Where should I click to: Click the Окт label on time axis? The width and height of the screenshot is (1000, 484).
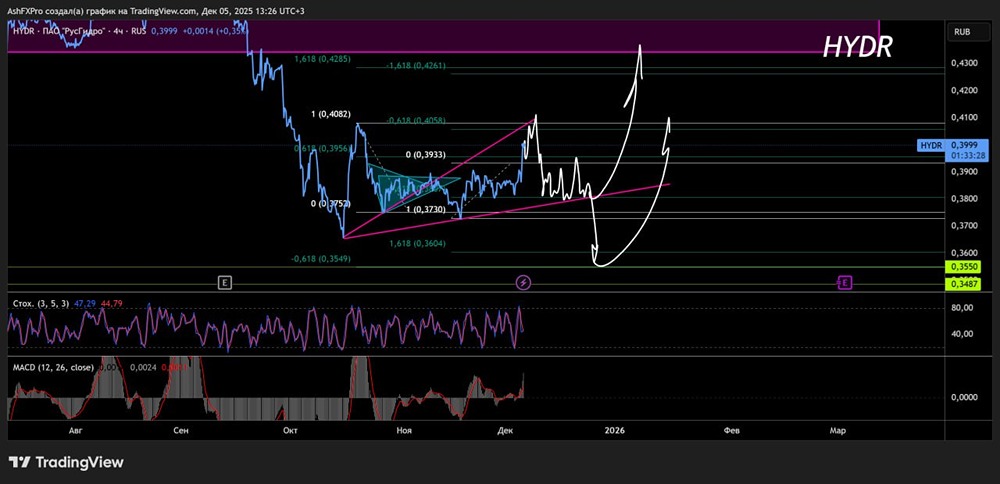(291, 431)
